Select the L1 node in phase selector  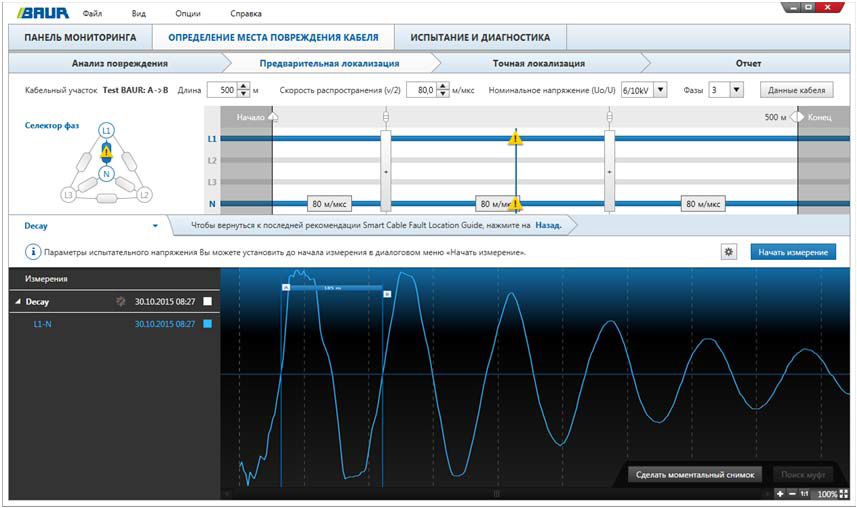(106, 131)
